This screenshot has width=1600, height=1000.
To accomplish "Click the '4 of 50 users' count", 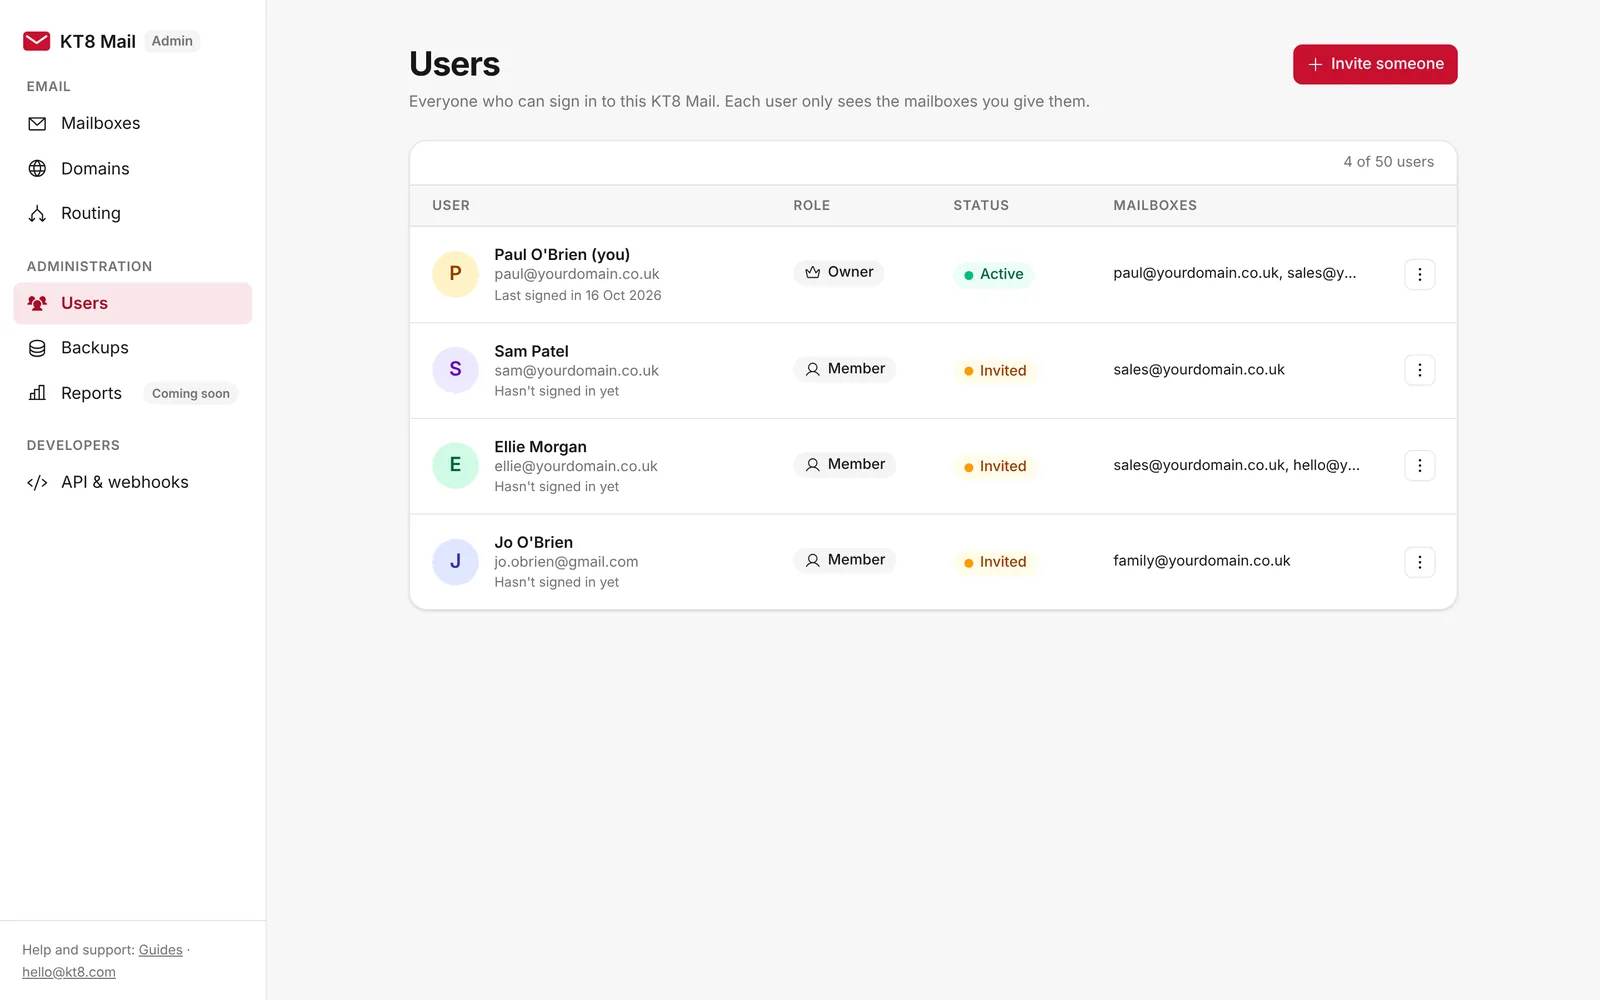I will click(1389, 162).
